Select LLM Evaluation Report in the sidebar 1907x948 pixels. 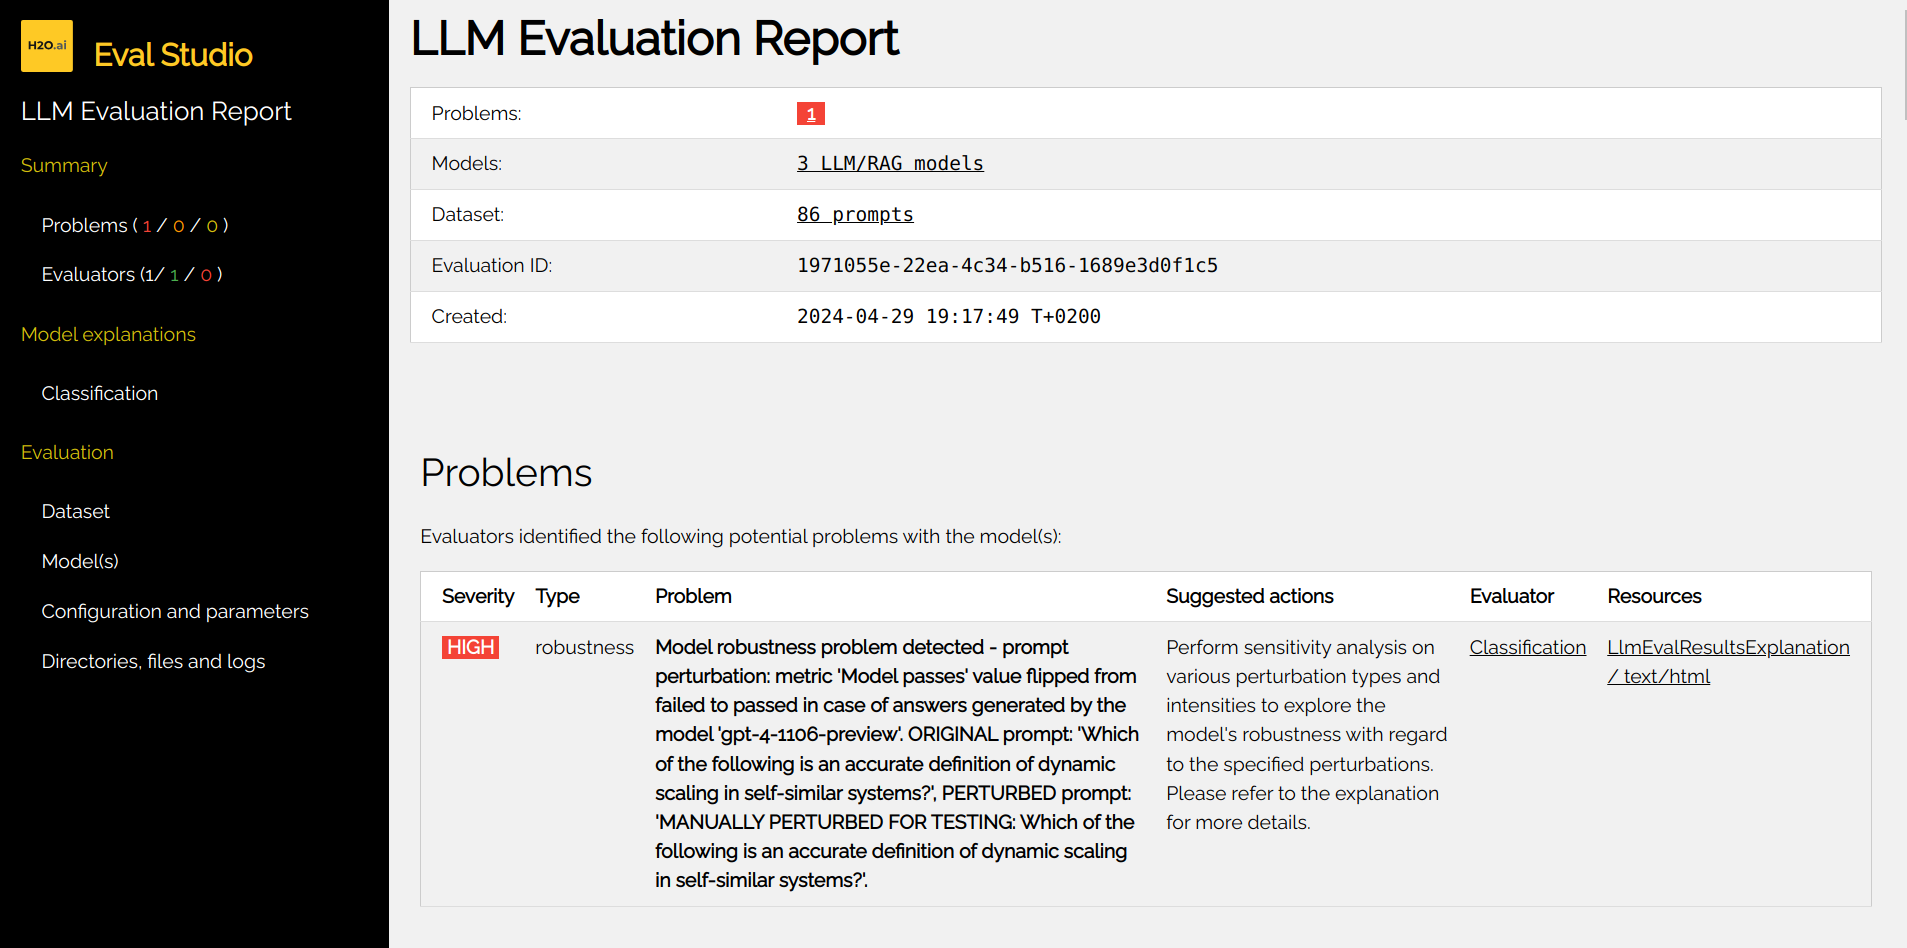point(156,111)
